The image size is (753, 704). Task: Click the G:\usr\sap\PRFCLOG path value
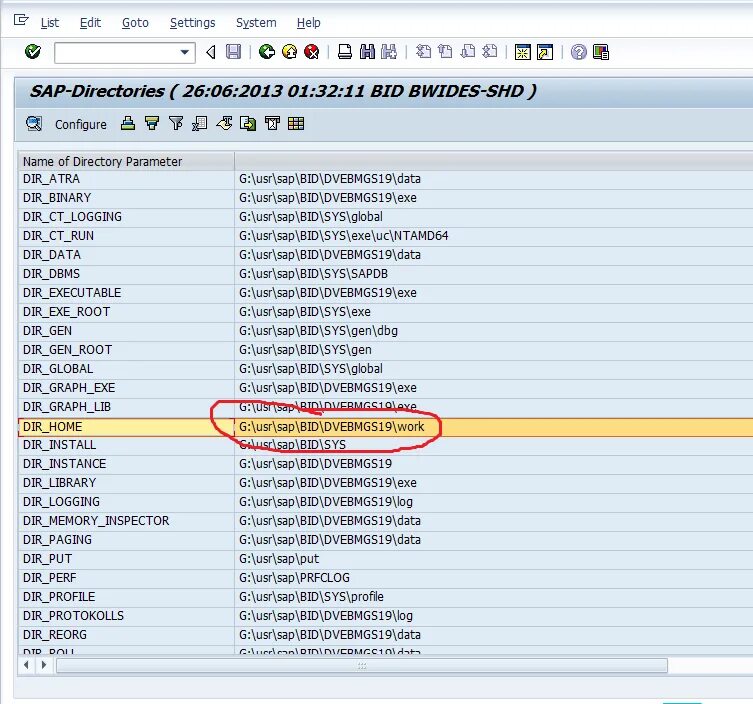point(294,578)
